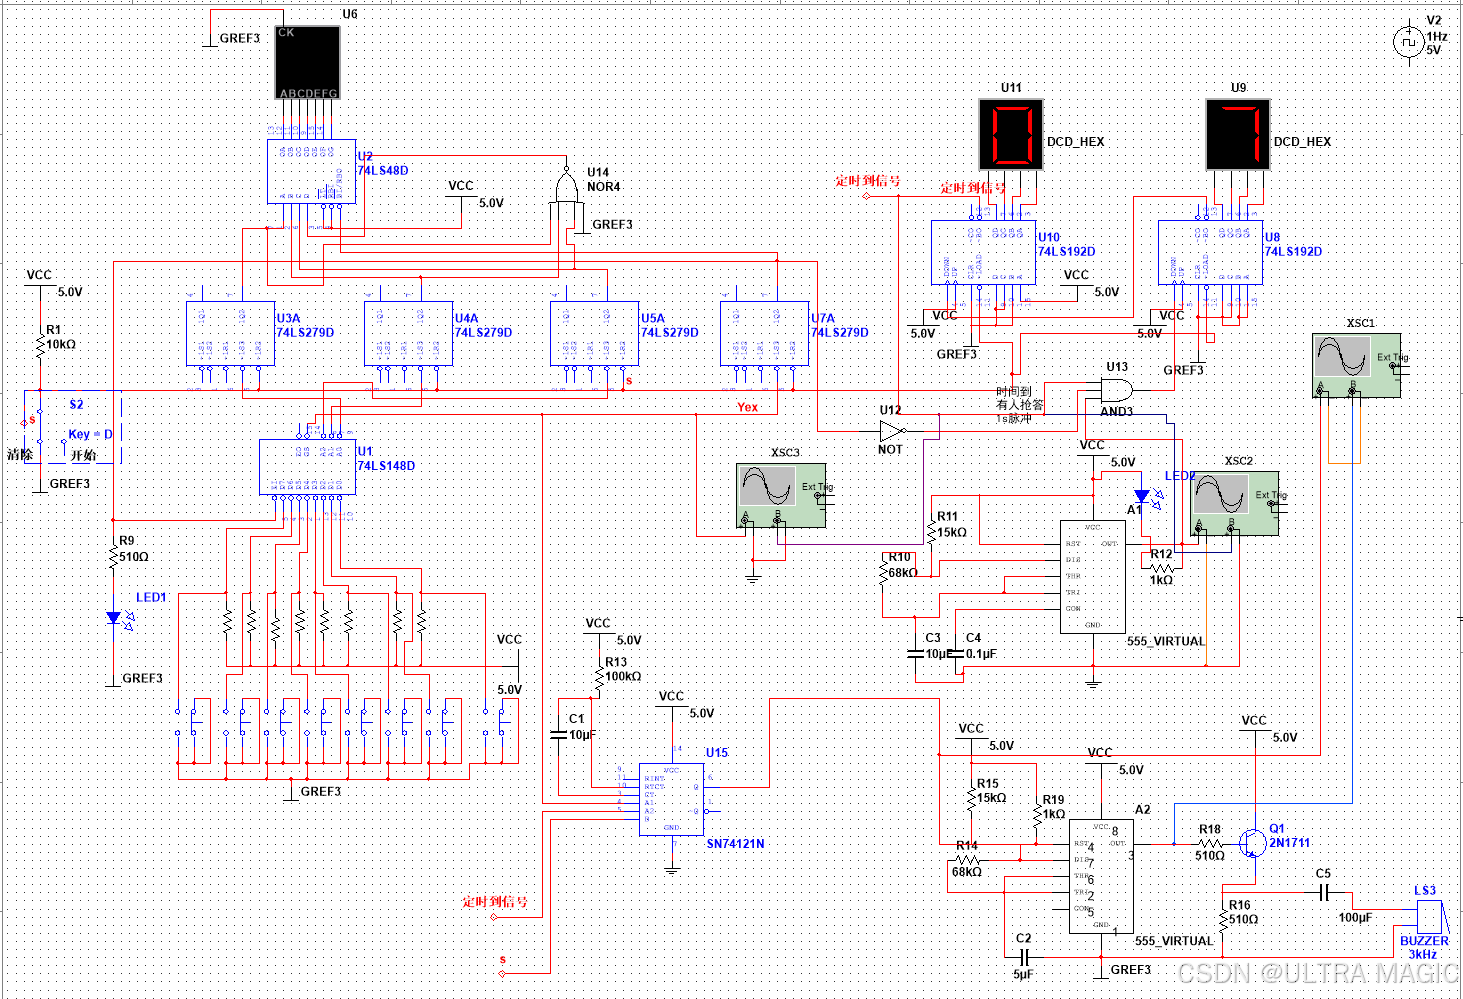Select the R18 510Ω resistor
This screenshot has height=999, width=1463.
click(1209, 844)
